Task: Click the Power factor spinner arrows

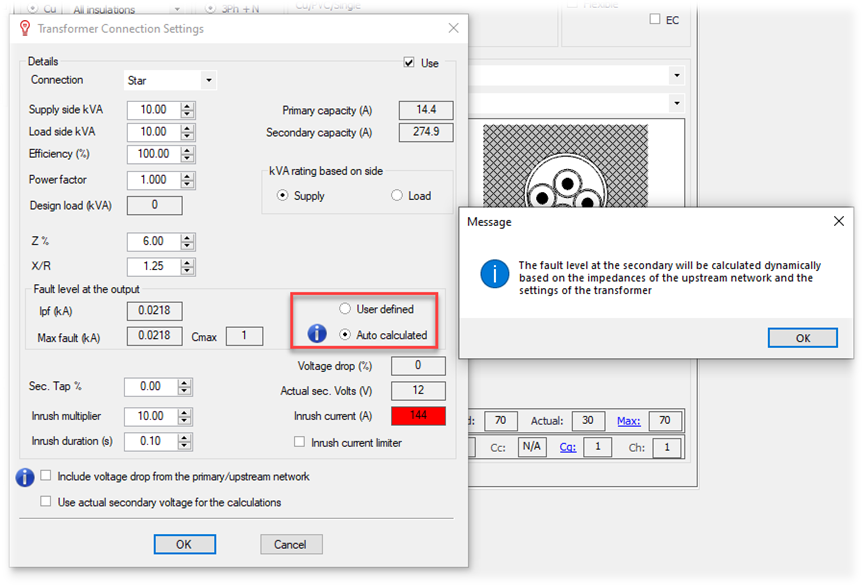Action: coord(188,180)
